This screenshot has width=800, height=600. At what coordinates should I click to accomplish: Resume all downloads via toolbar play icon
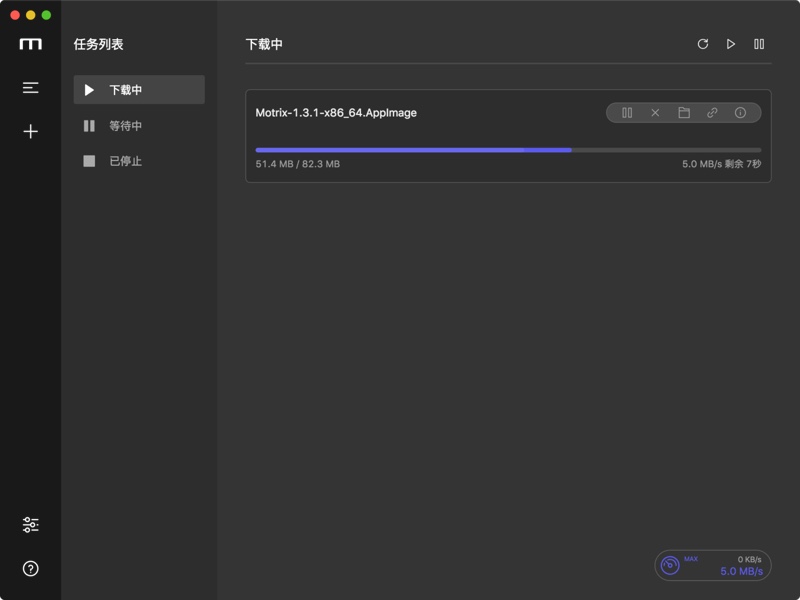pos(730,44)
